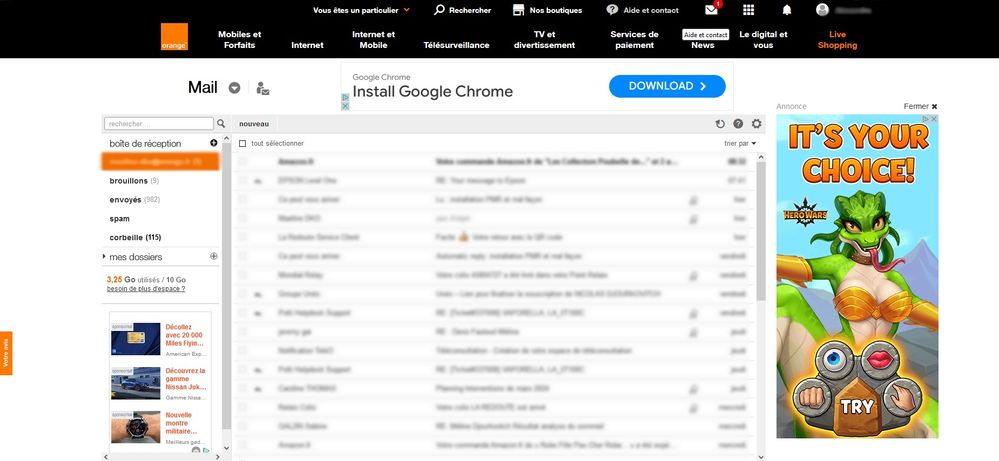Click "nouveau" to compose a message
Image resolution: width=999 pixels, height=461 pixels.
(x=254, y=124)
